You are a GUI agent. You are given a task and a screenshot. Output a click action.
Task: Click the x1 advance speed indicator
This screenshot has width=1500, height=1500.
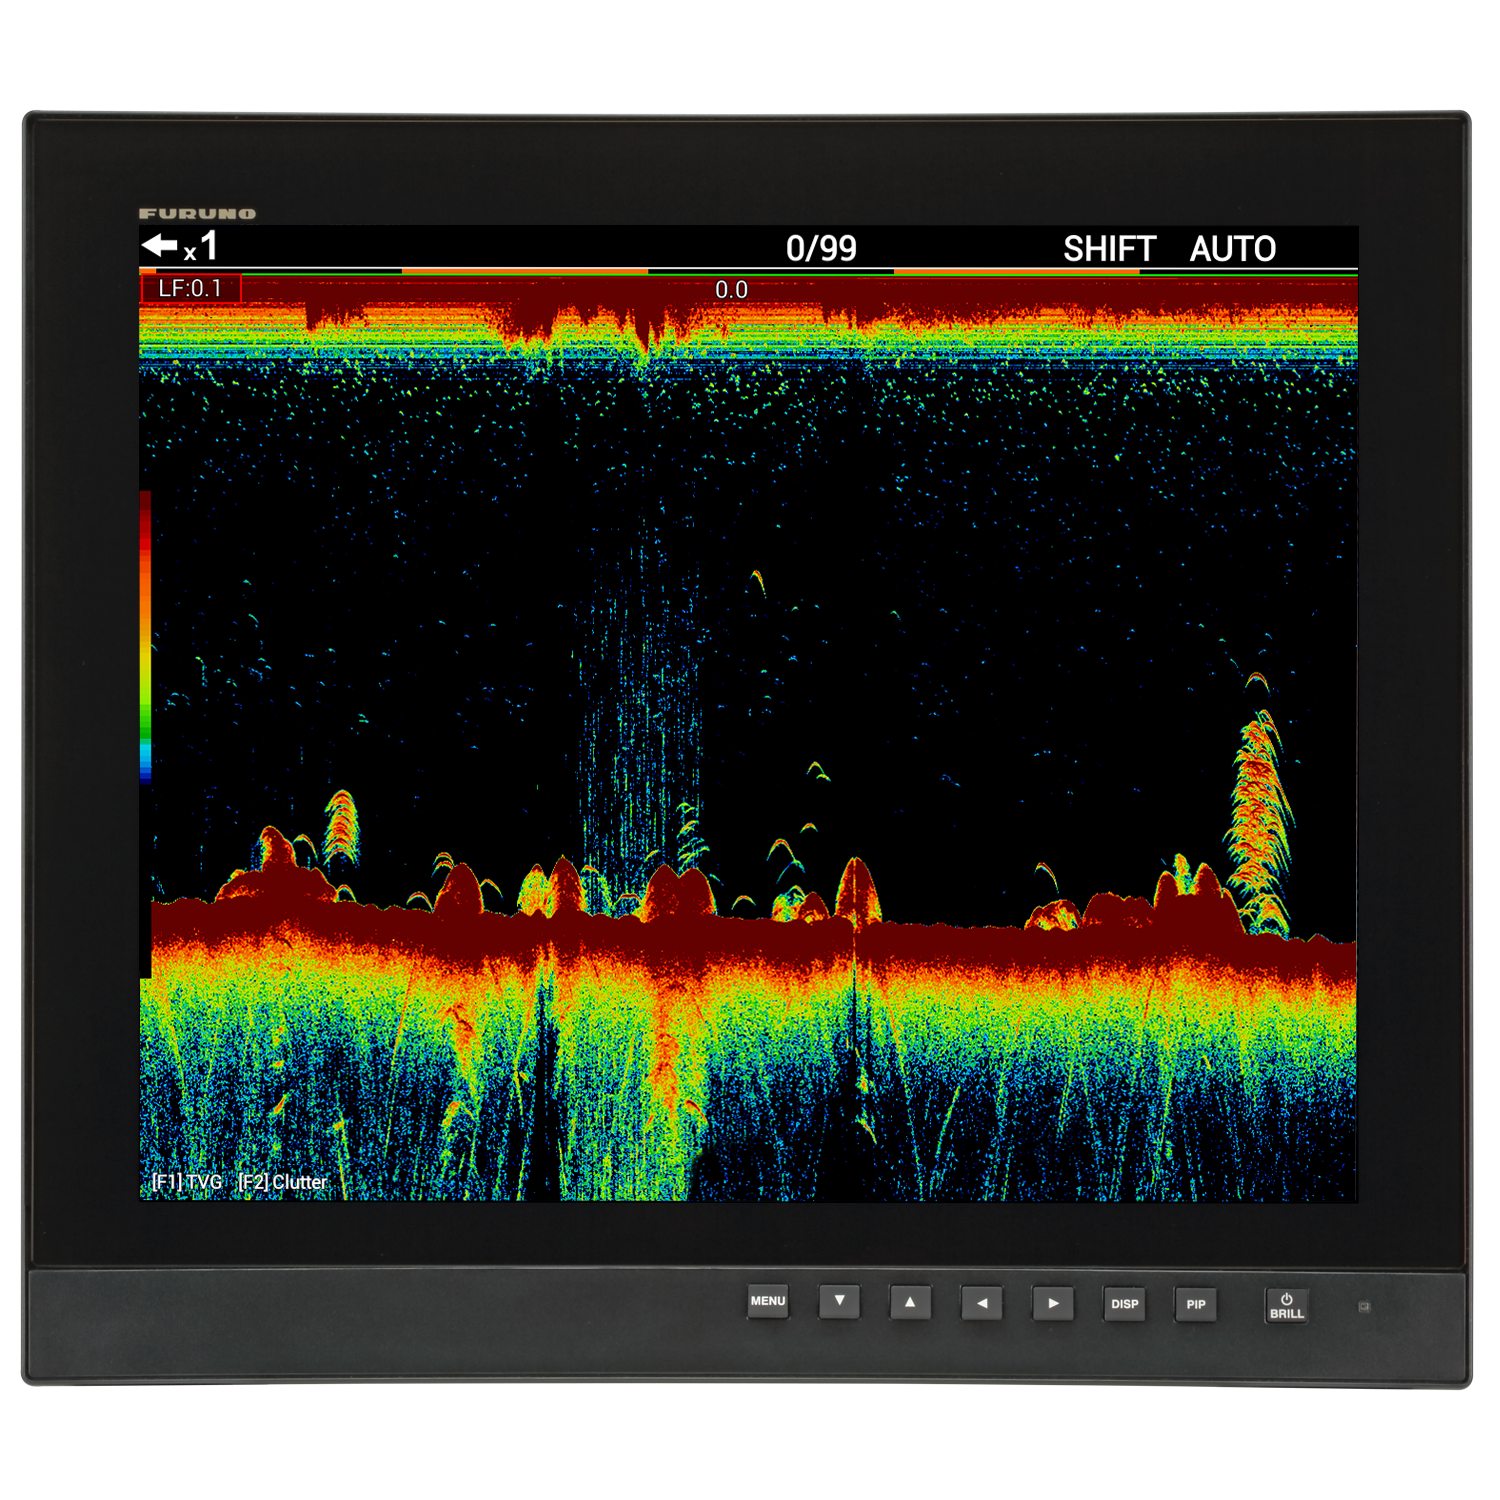(x=201, y=247)
